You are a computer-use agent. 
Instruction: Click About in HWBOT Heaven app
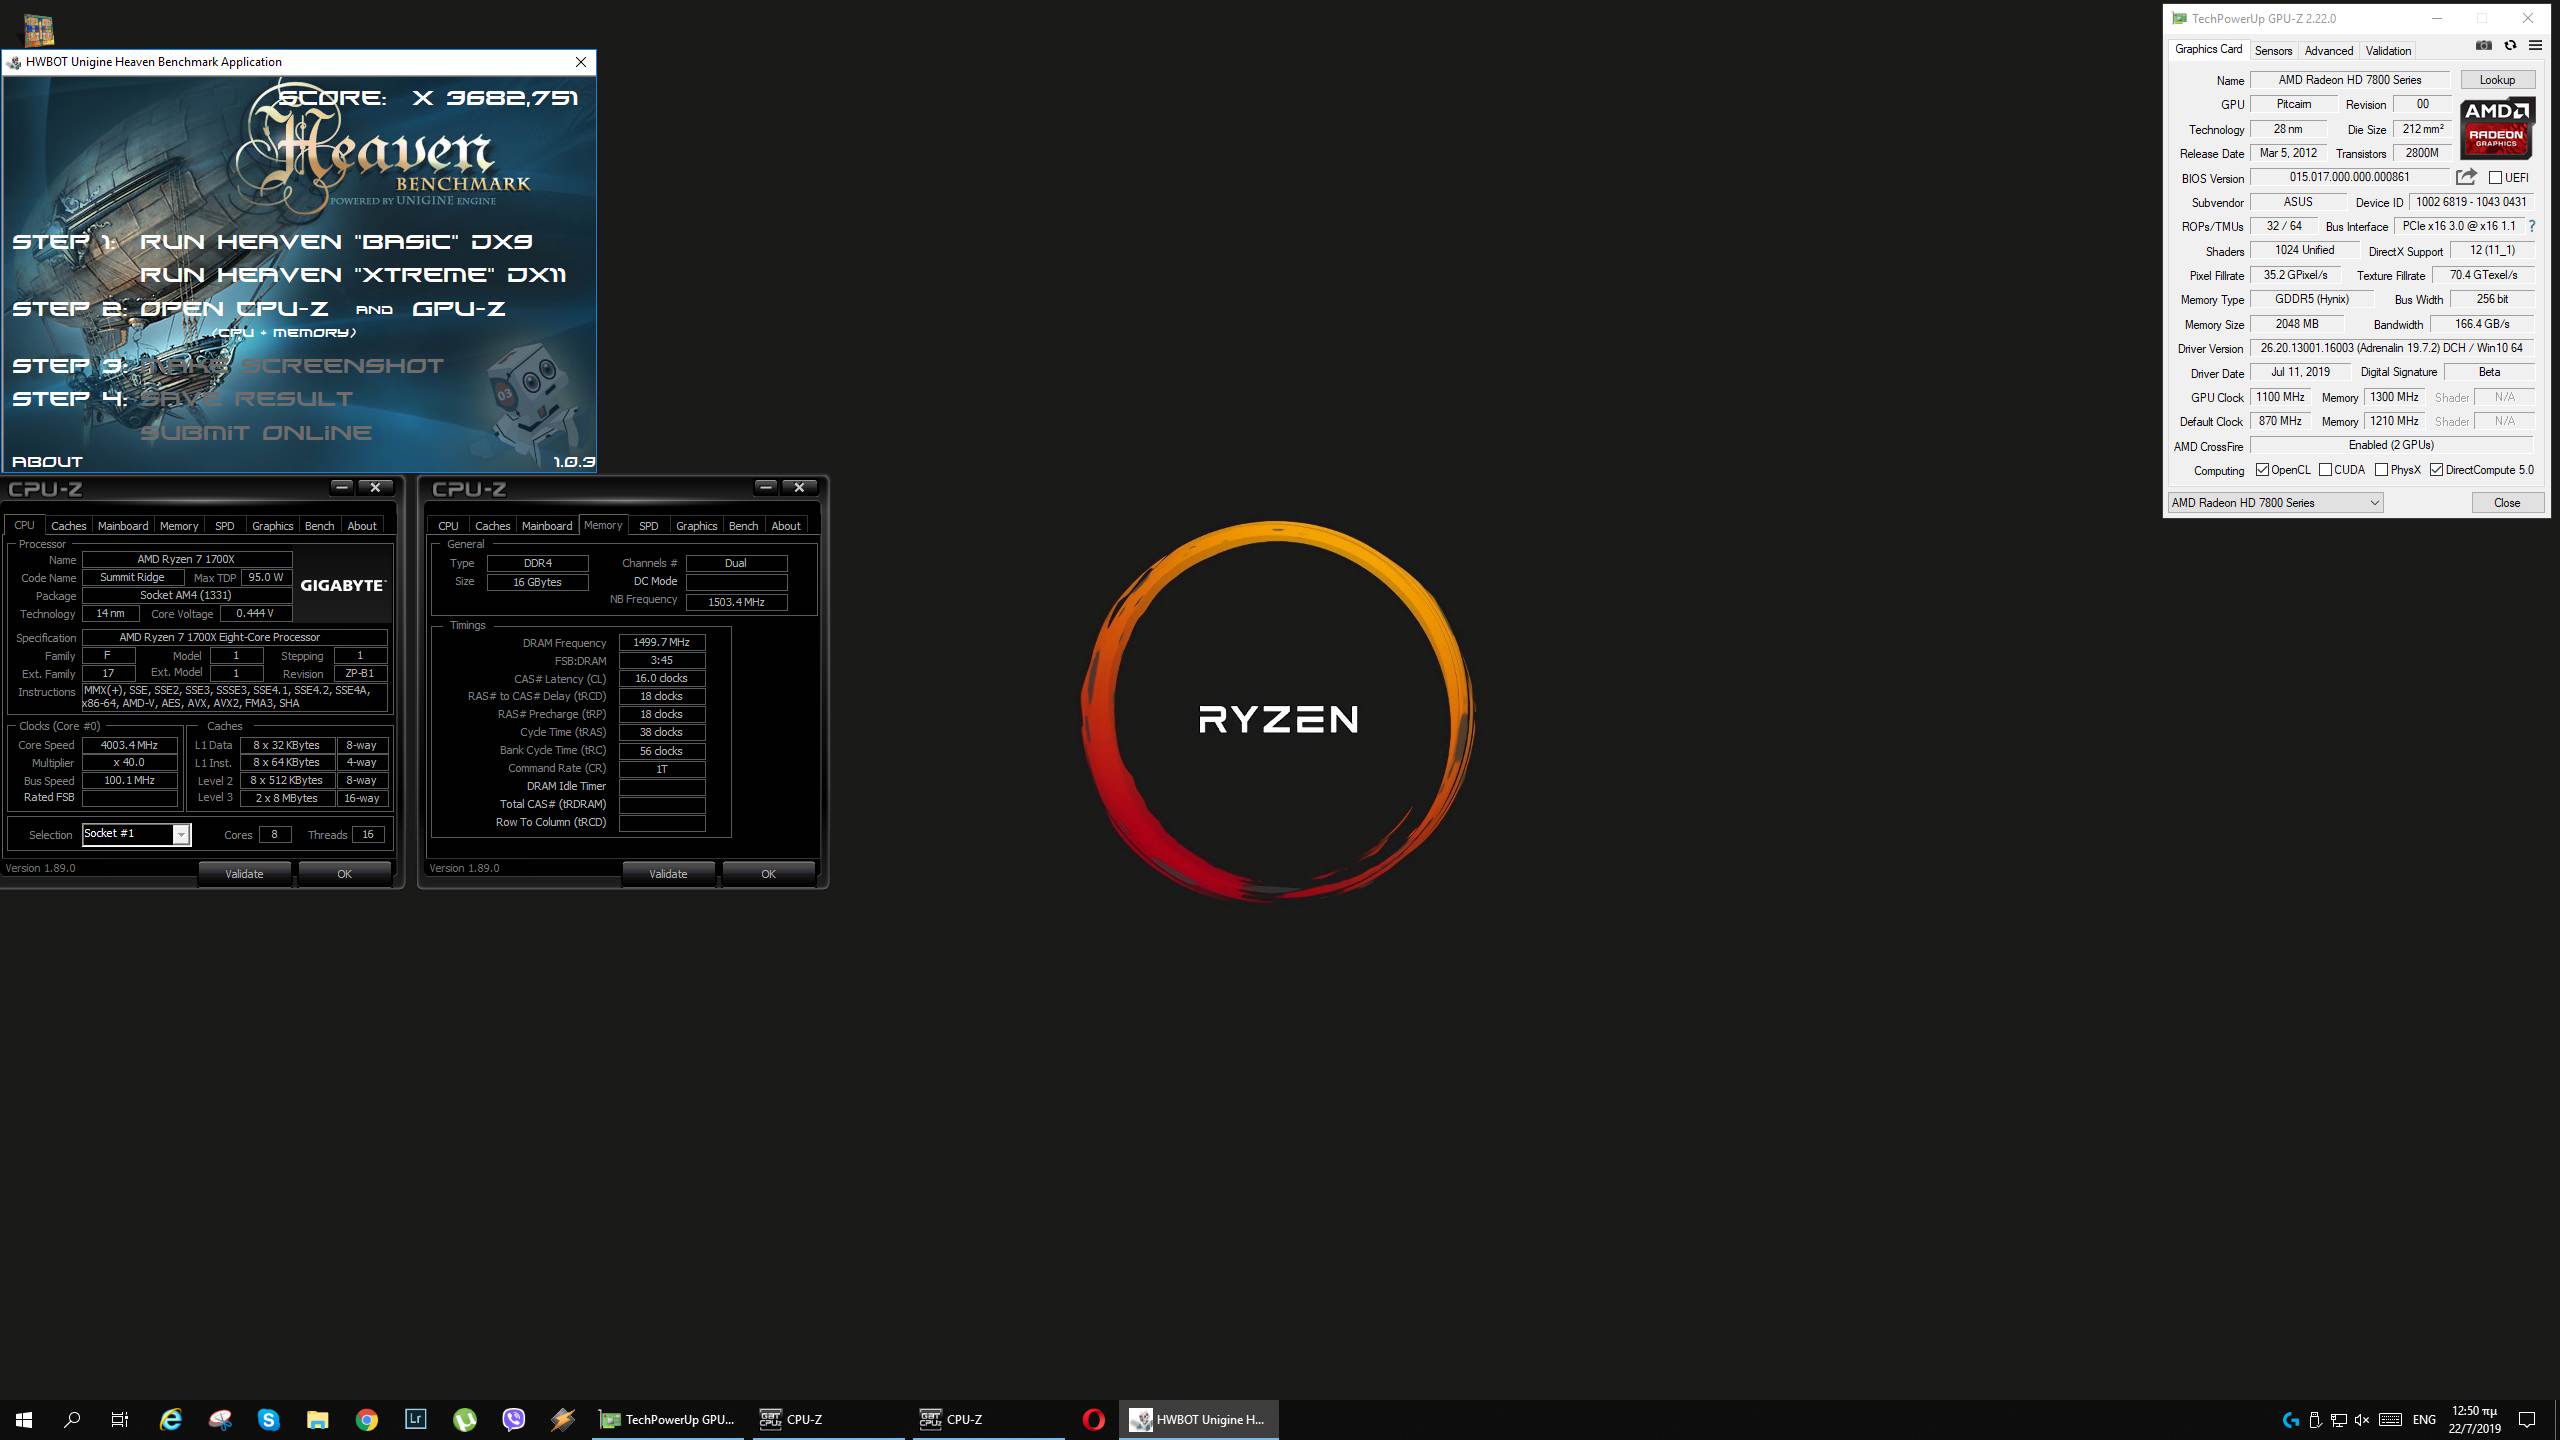tap(47, 462)
